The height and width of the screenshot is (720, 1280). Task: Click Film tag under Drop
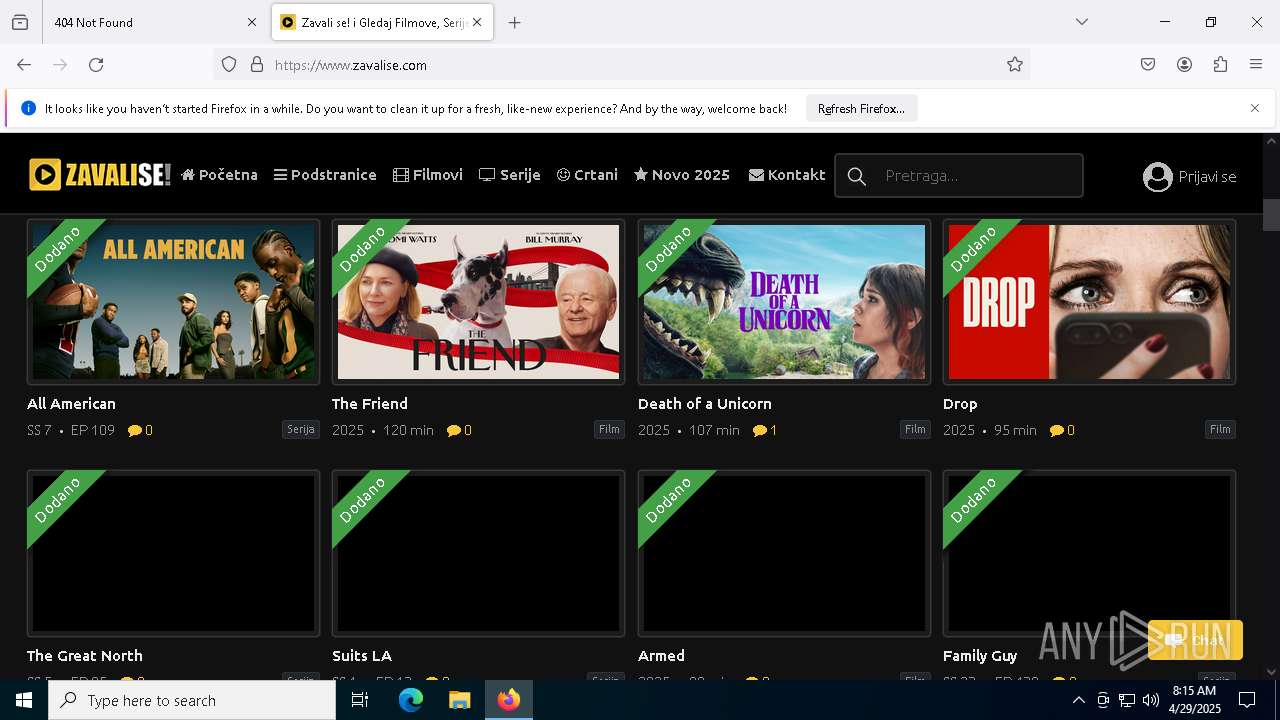point(1220,430)
